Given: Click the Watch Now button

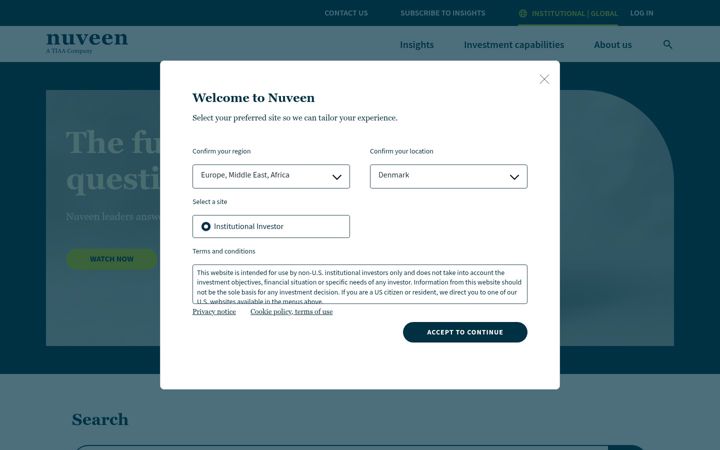Looking at the screenshot, I should coord(112,259).
